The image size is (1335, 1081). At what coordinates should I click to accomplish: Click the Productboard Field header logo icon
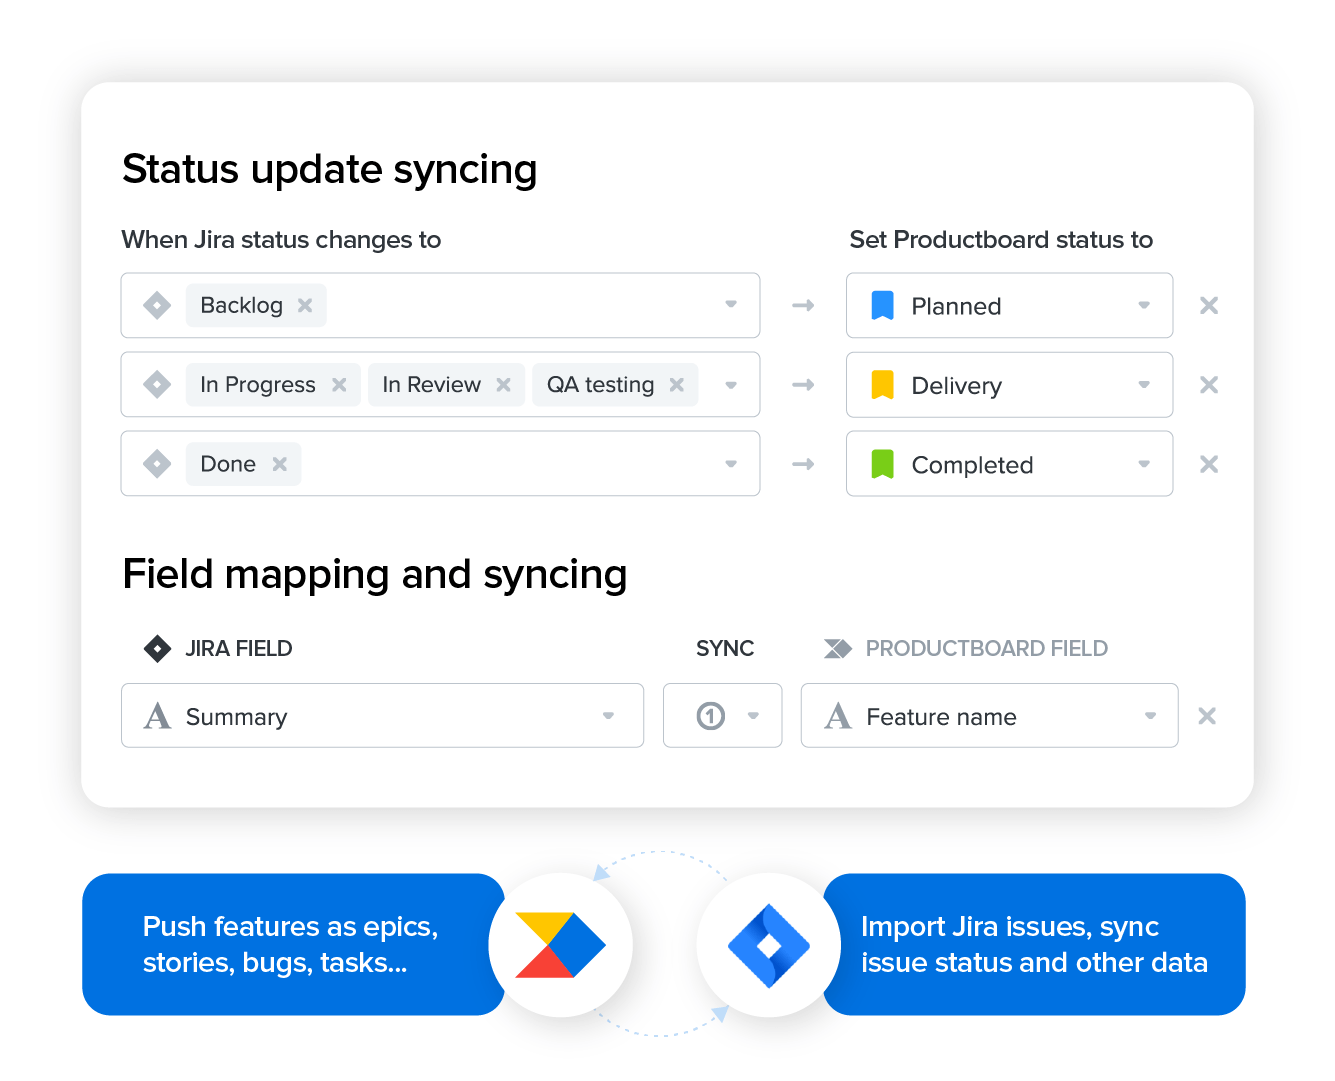(838, 649)
